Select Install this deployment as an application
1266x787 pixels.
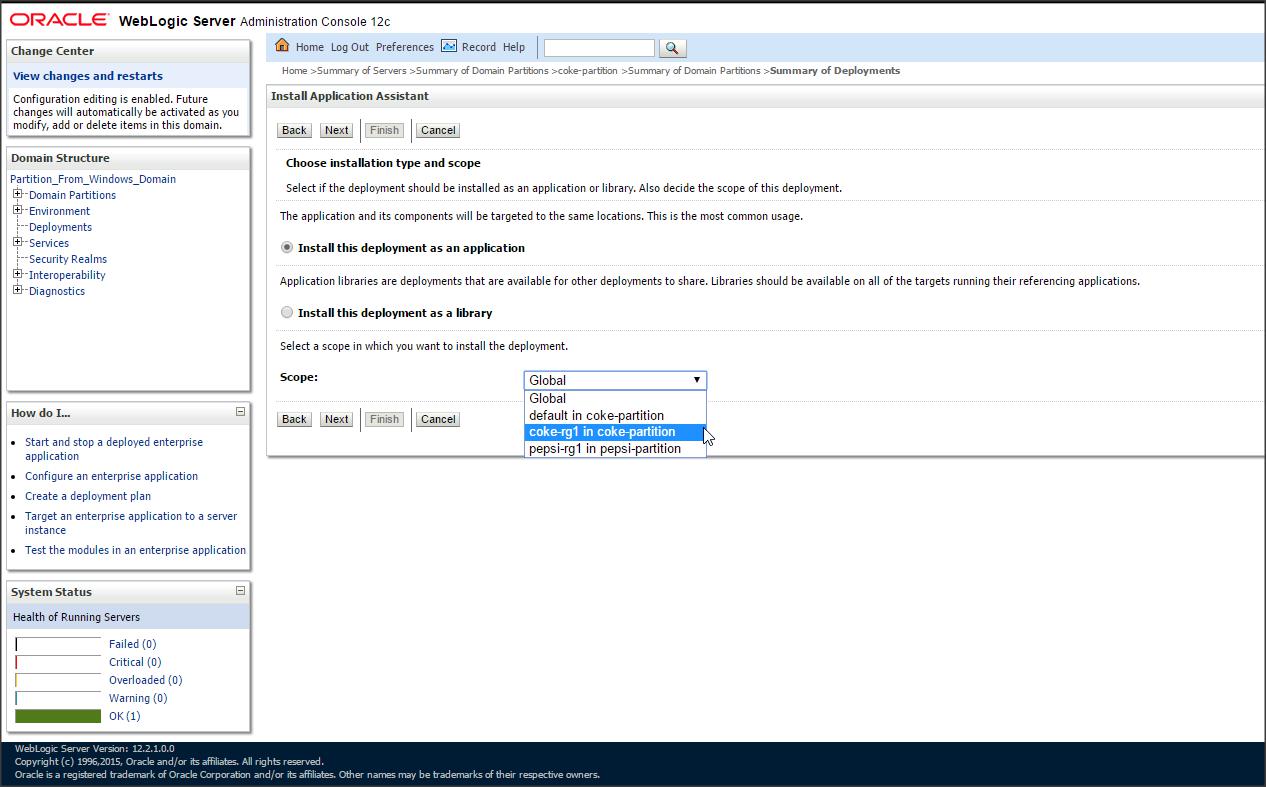[287, 247]
